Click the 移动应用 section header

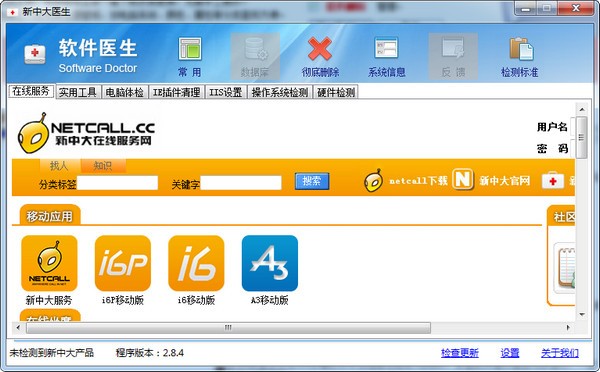tap(50, 216)
